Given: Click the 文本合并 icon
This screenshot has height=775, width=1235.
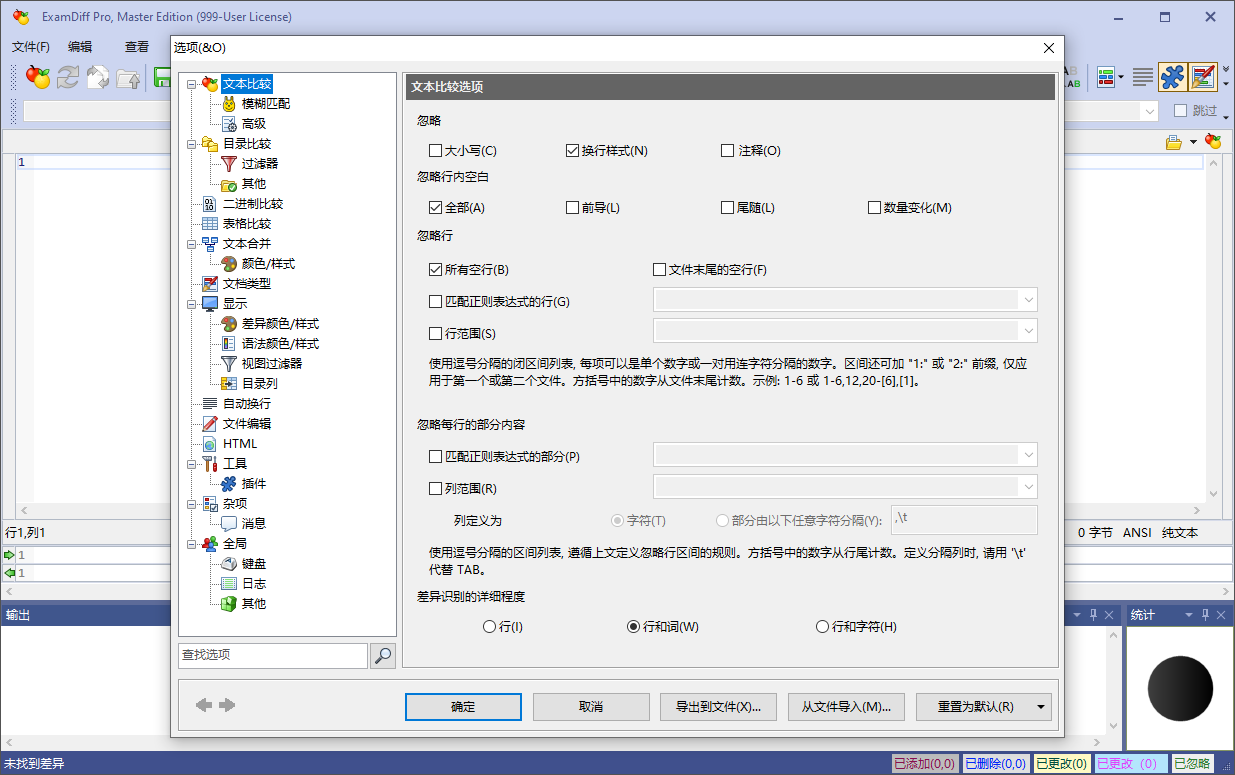Looking at the screenshot, I should 210,244.
